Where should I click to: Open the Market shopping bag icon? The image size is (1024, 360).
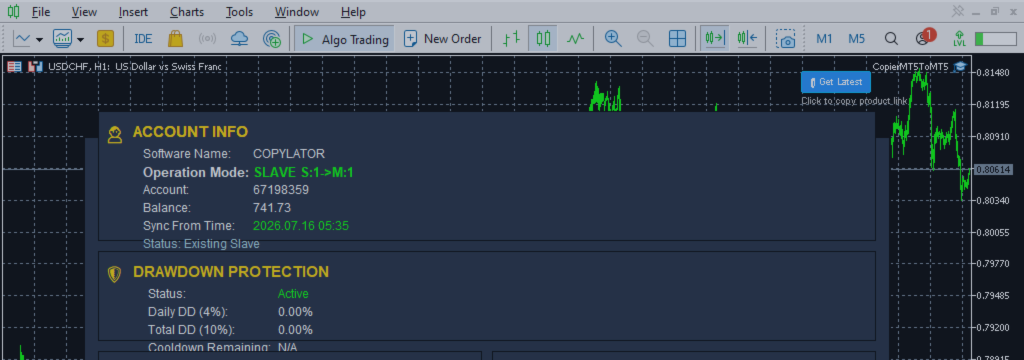[175, 39]
